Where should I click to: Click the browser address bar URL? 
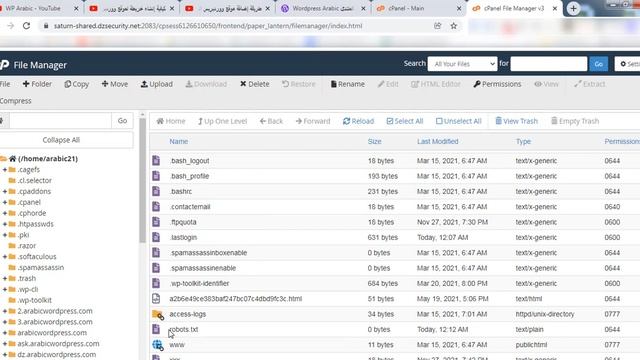(208, 26)
